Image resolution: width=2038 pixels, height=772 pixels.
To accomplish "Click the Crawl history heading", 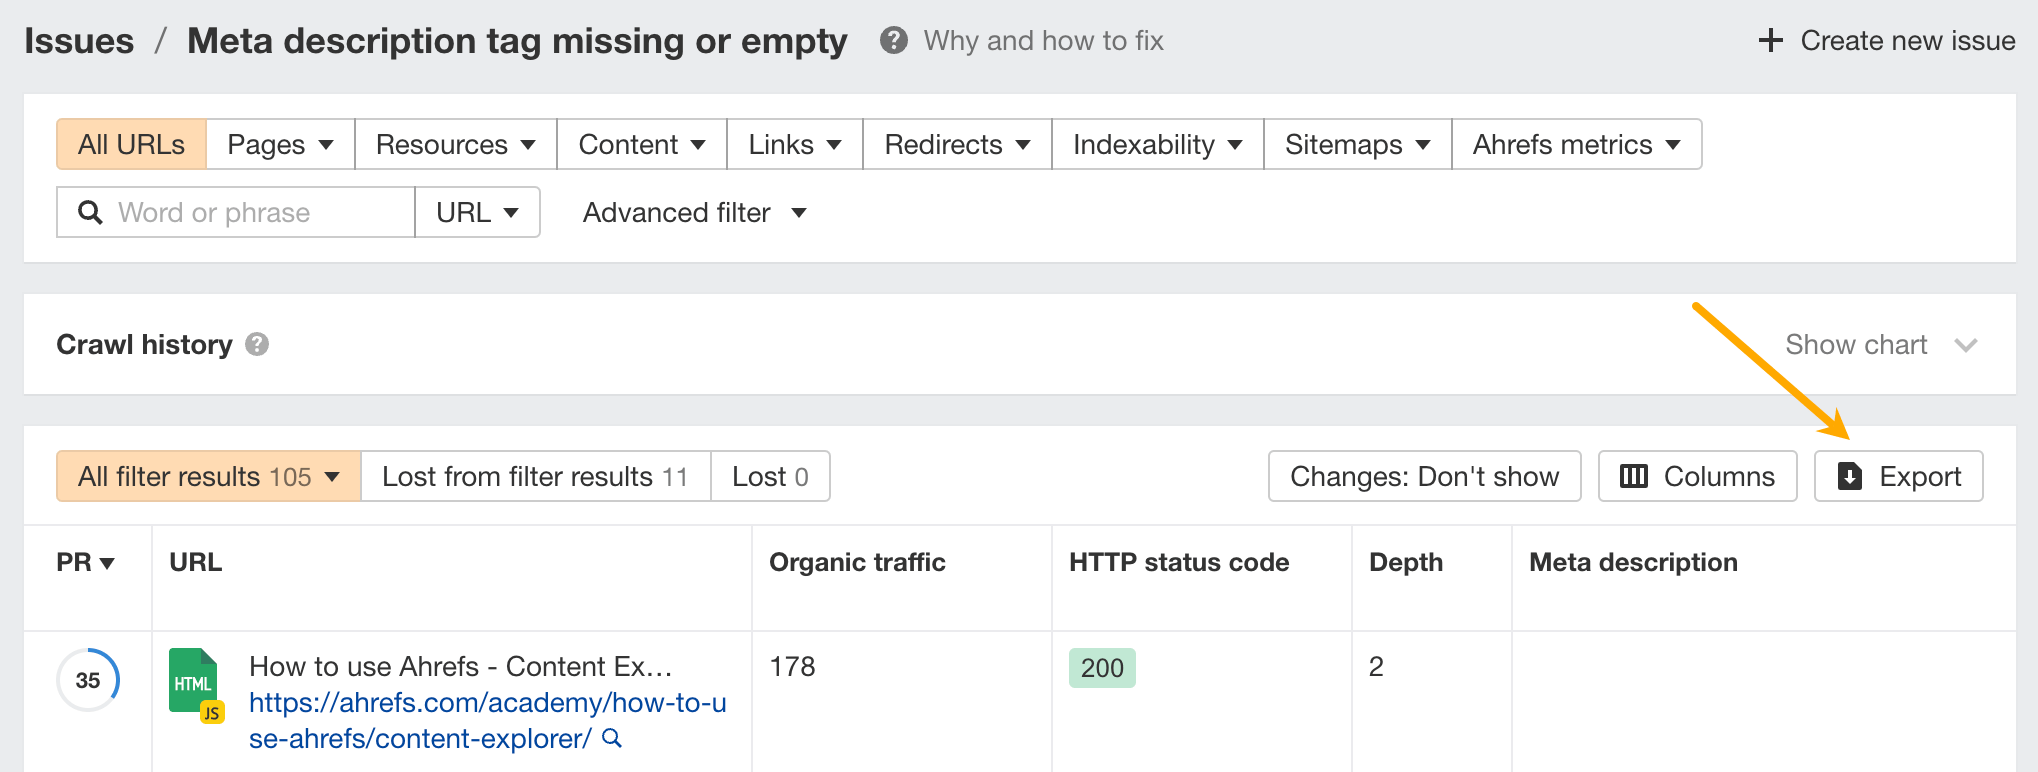I will 144,345.
